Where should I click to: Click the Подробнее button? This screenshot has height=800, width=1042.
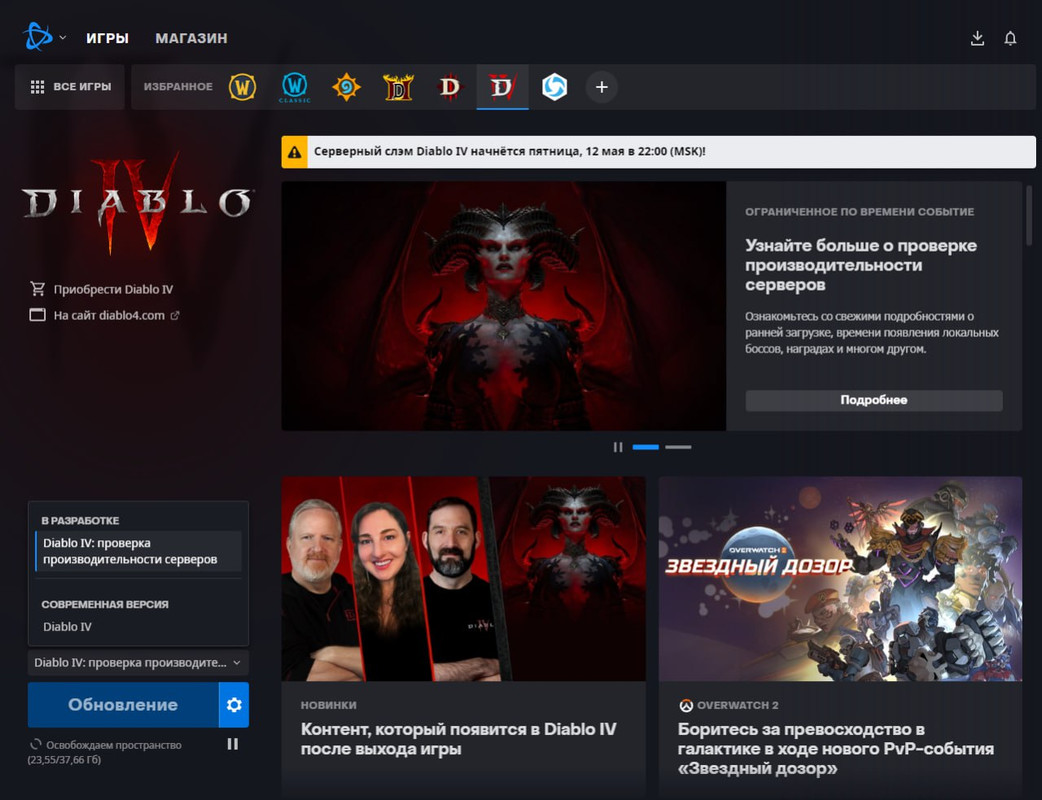(874, 400)
